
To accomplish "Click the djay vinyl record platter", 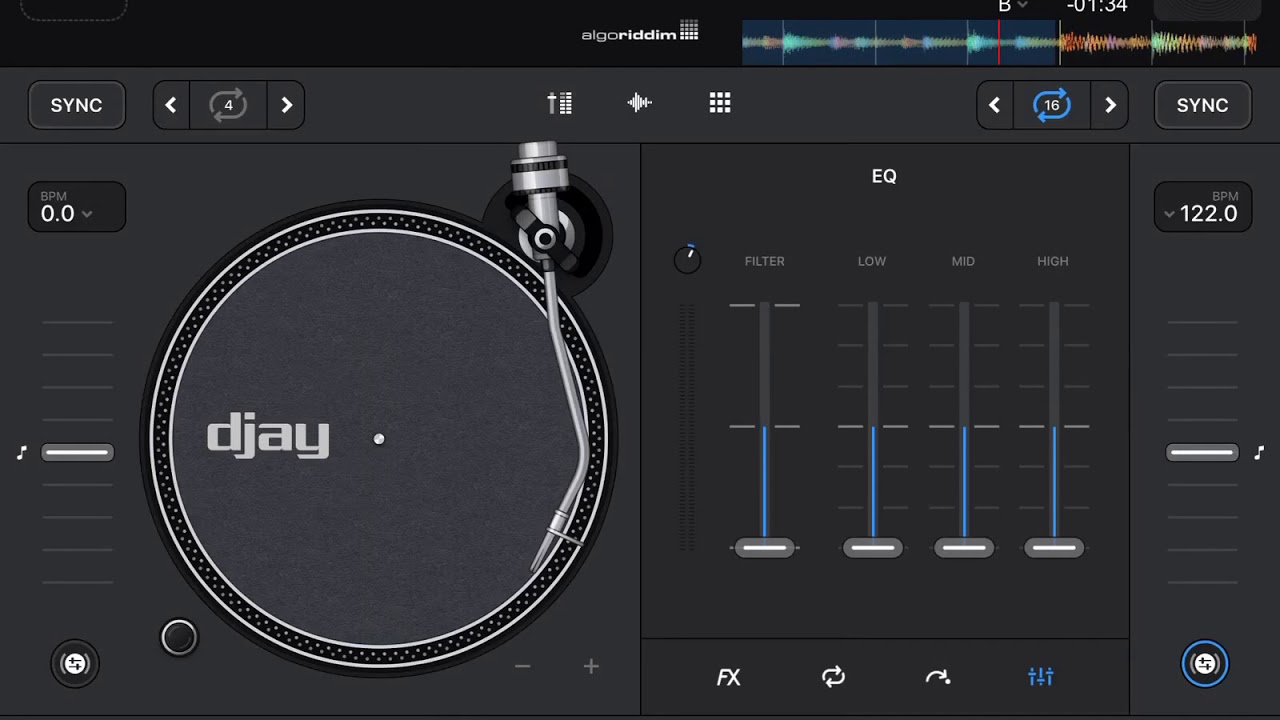I will [379, 439].
